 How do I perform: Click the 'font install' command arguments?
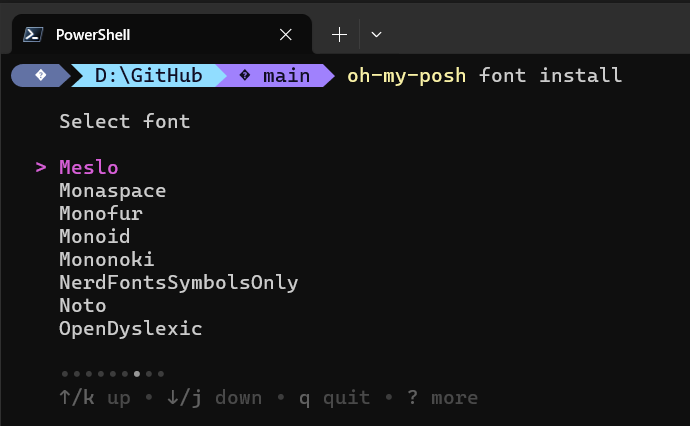pos(551,75)
